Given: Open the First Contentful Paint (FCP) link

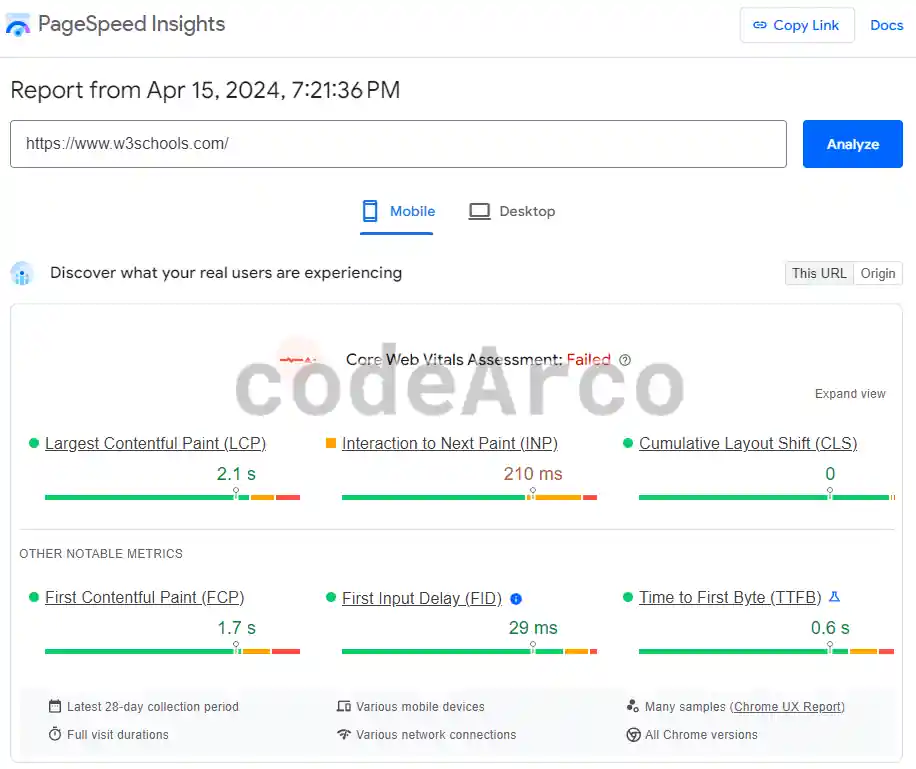Looking at the screenshot, I should point(144,597).
